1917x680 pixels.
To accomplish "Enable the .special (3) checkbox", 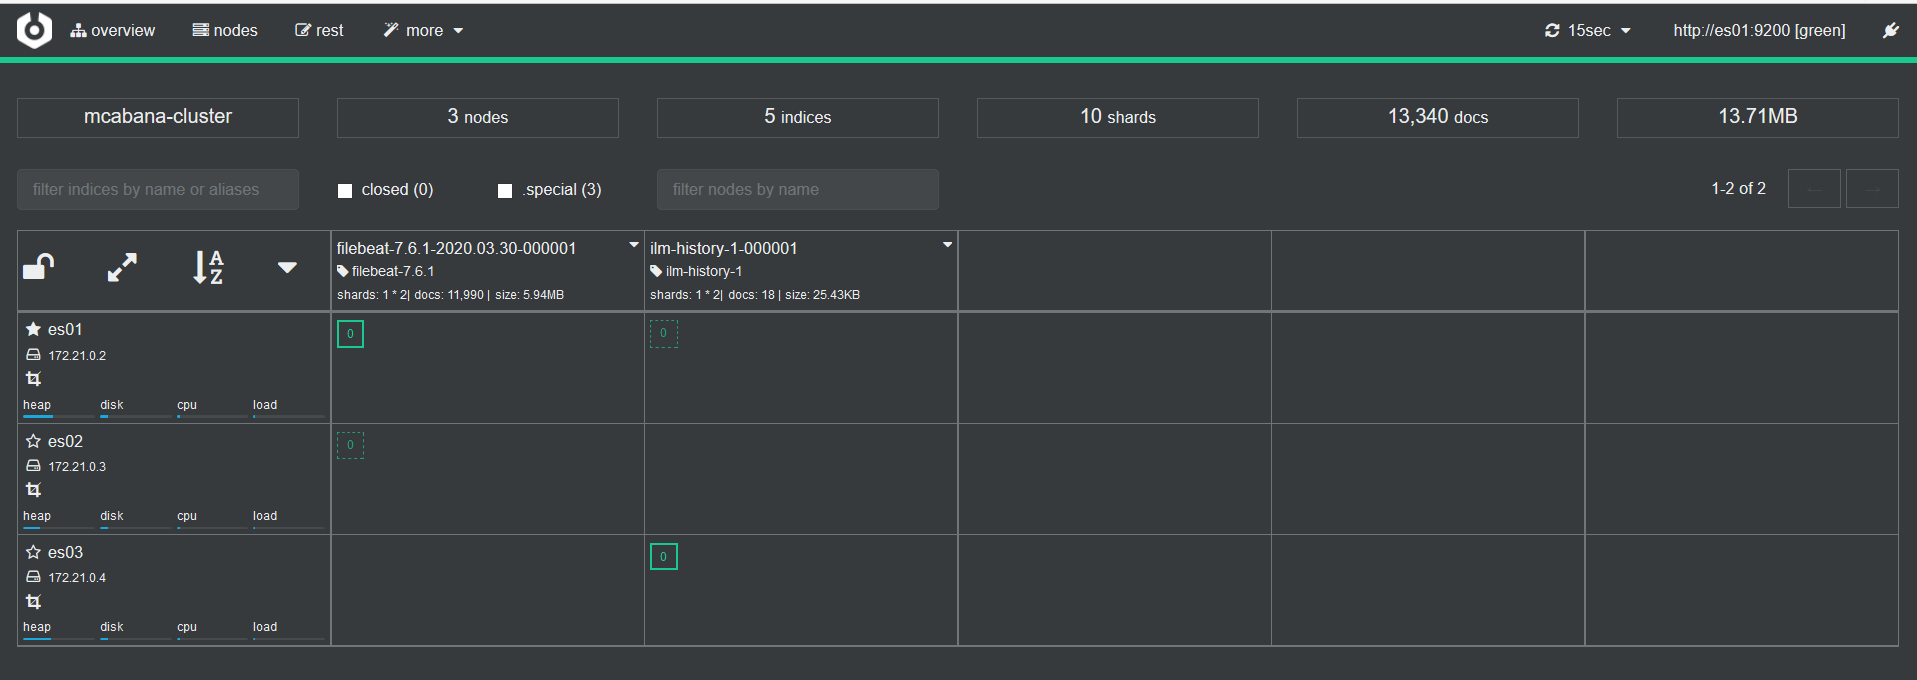I will 505,190.
